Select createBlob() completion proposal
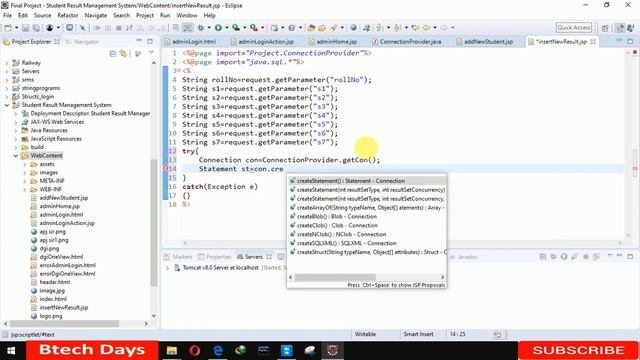The image size is (640, 360). (367, 216)
